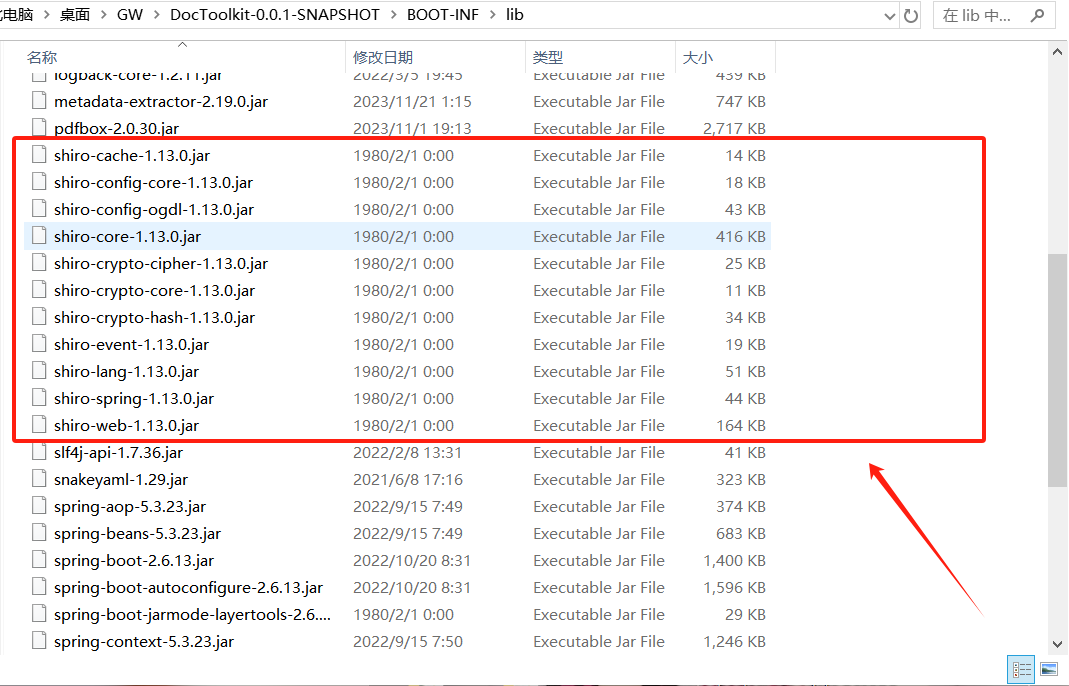Click the lib segment in address bar
This screenshot has height=686, width=1069.
click(x=515, y=15)
